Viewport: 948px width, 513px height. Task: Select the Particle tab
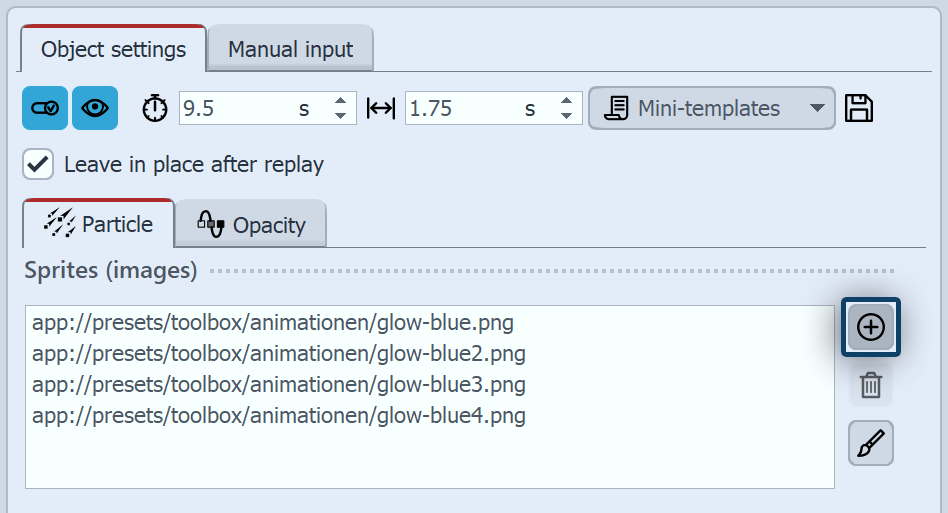(x=99, y=224)
